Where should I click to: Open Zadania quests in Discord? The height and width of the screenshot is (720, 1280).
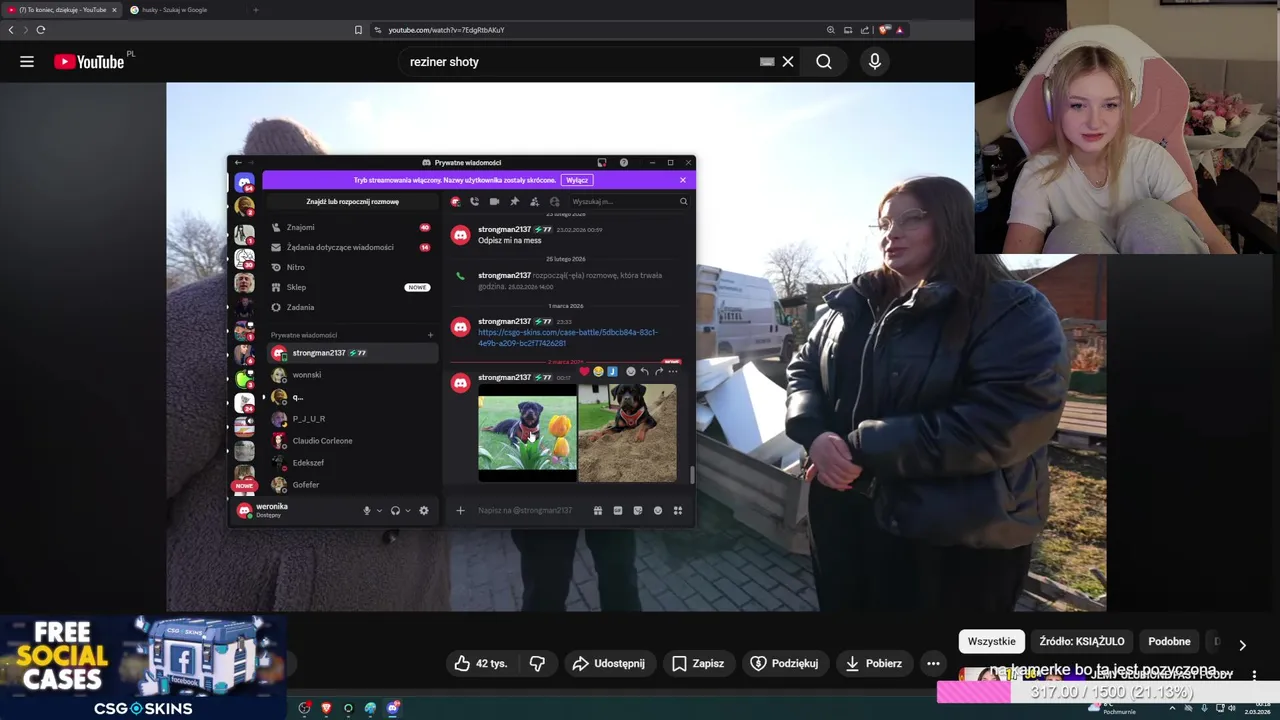pos(350,307)
